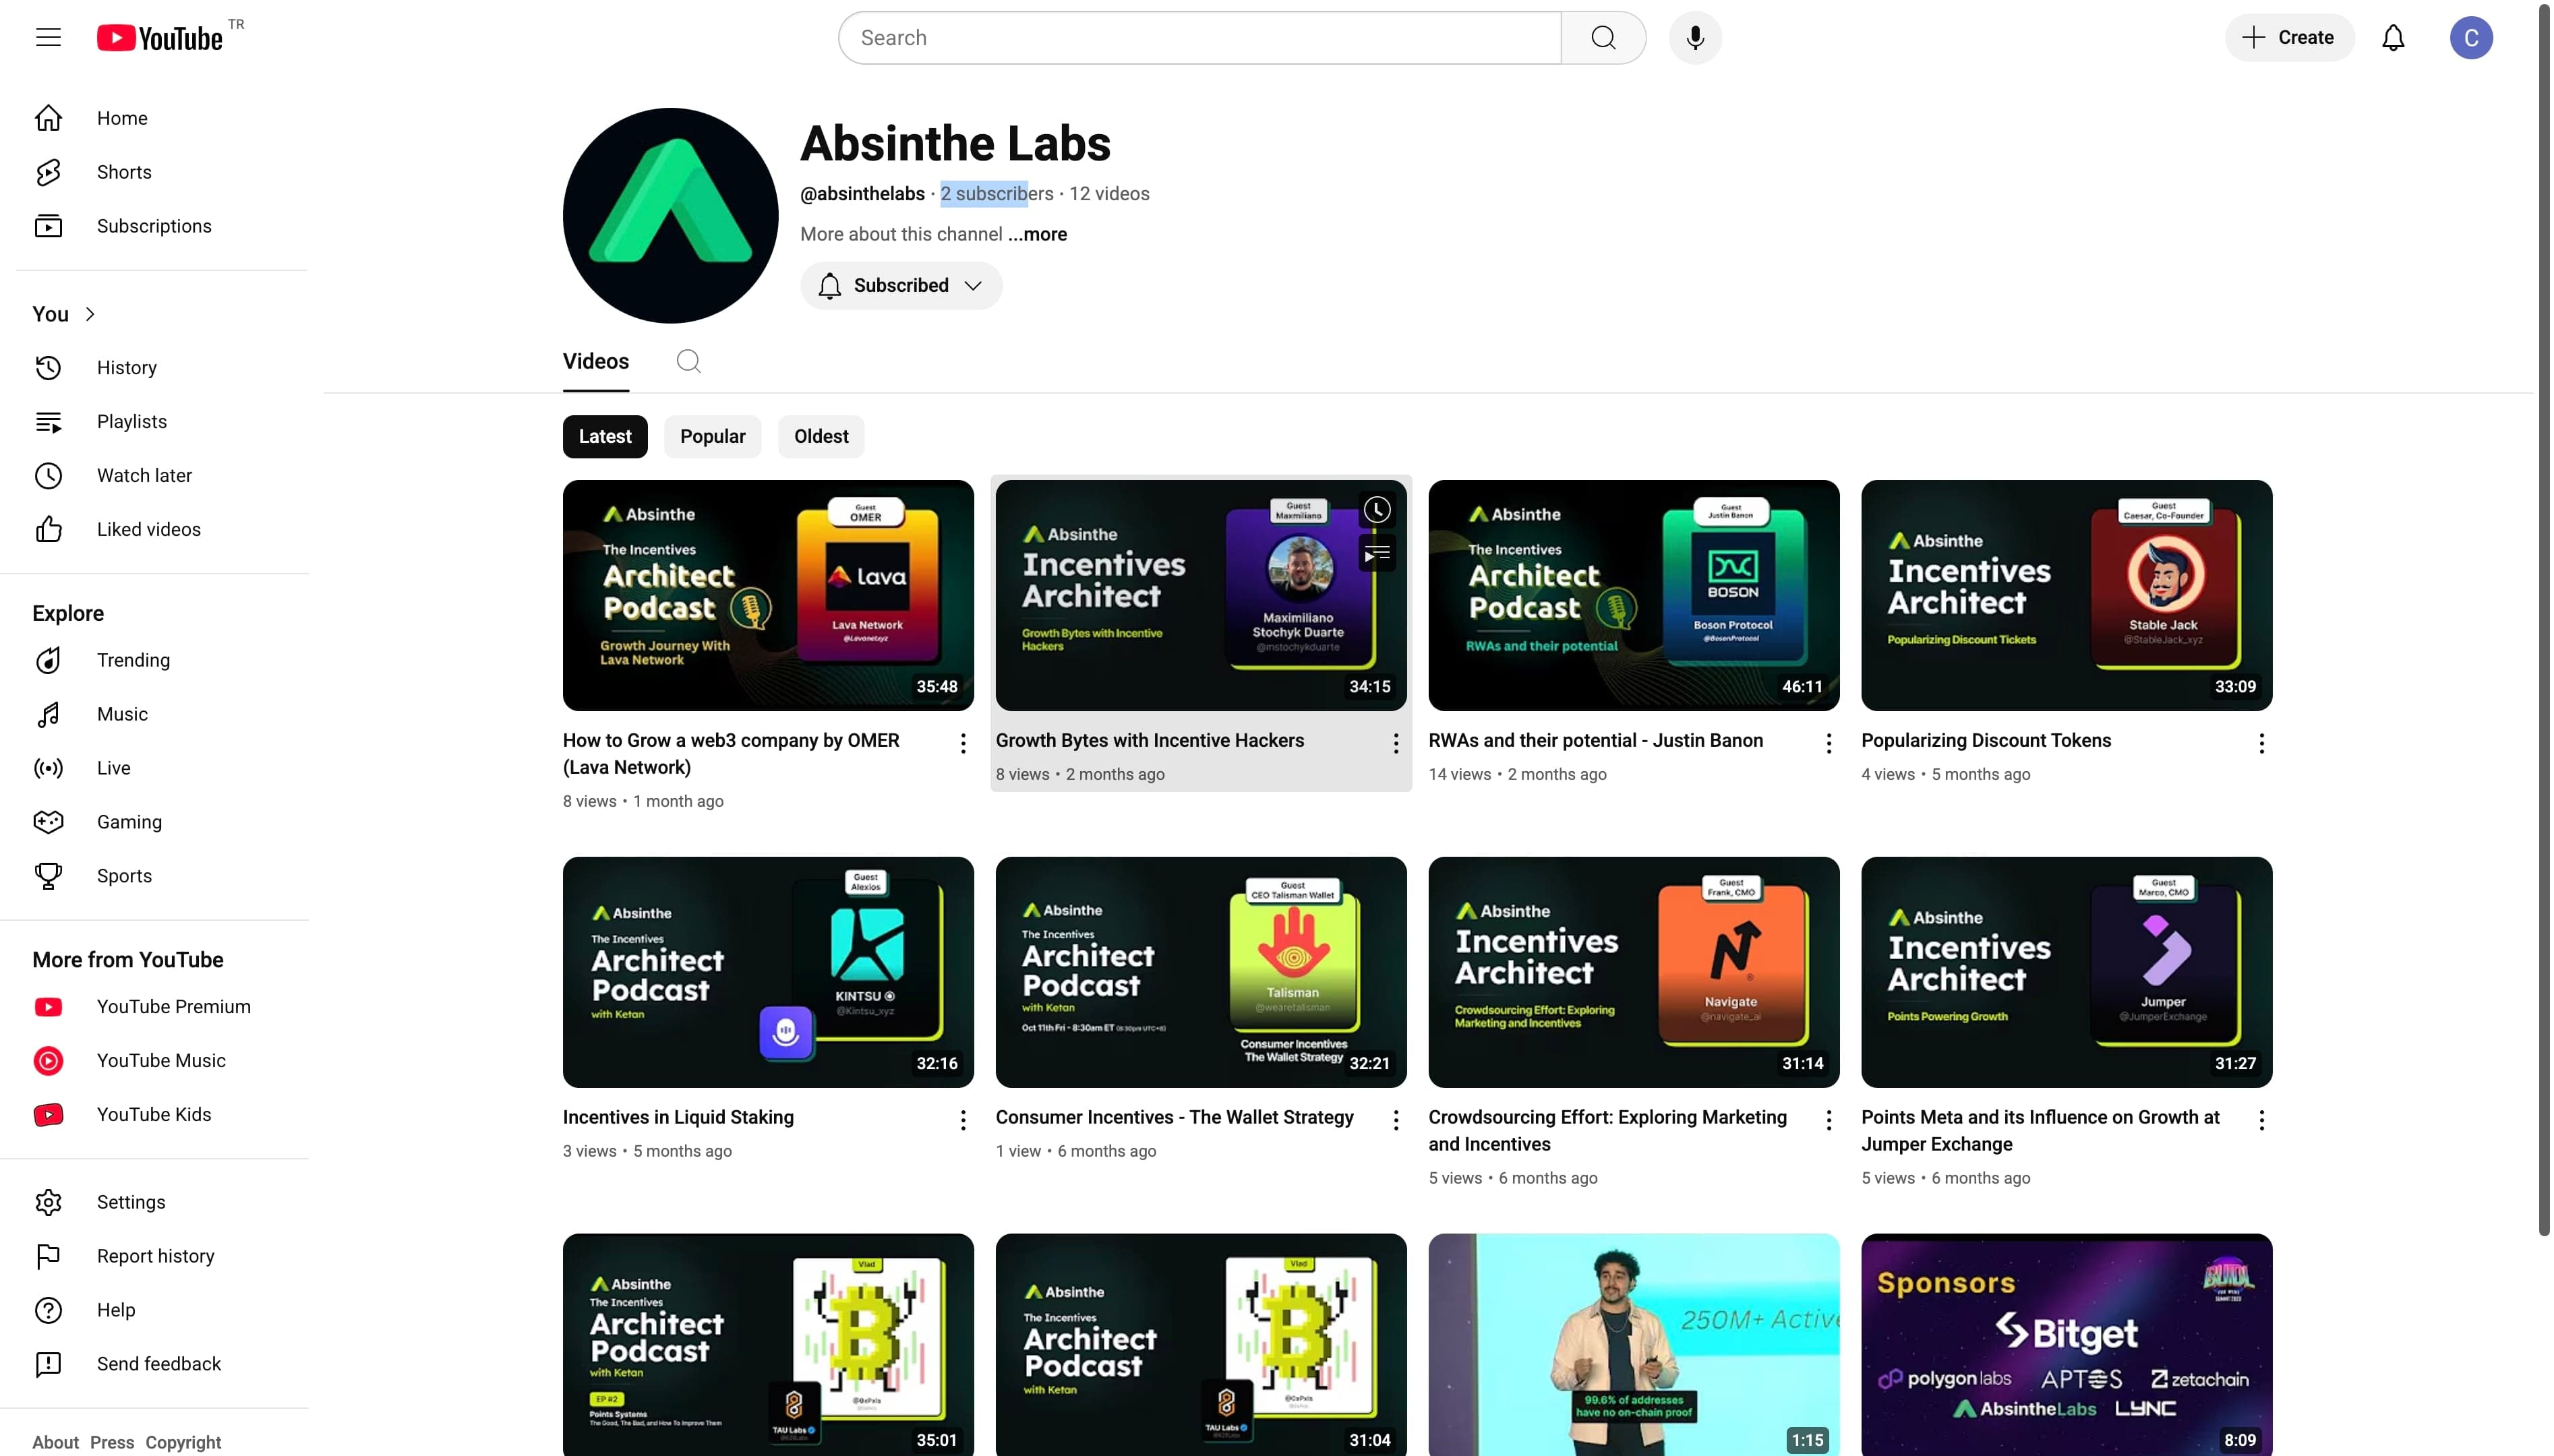Play the Navigate crowdsourcing thumbnail

[x=1634, y=972]
